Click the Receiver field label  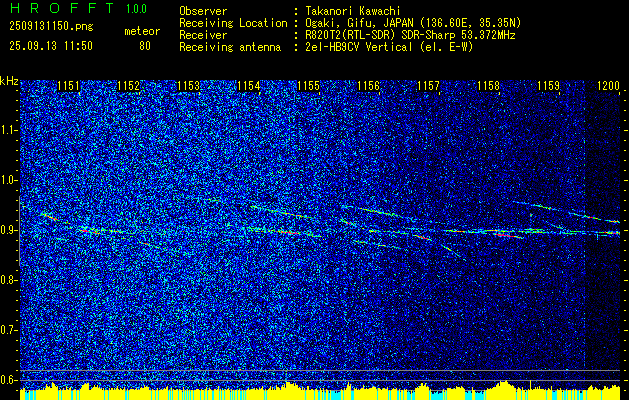pos(203,35)
